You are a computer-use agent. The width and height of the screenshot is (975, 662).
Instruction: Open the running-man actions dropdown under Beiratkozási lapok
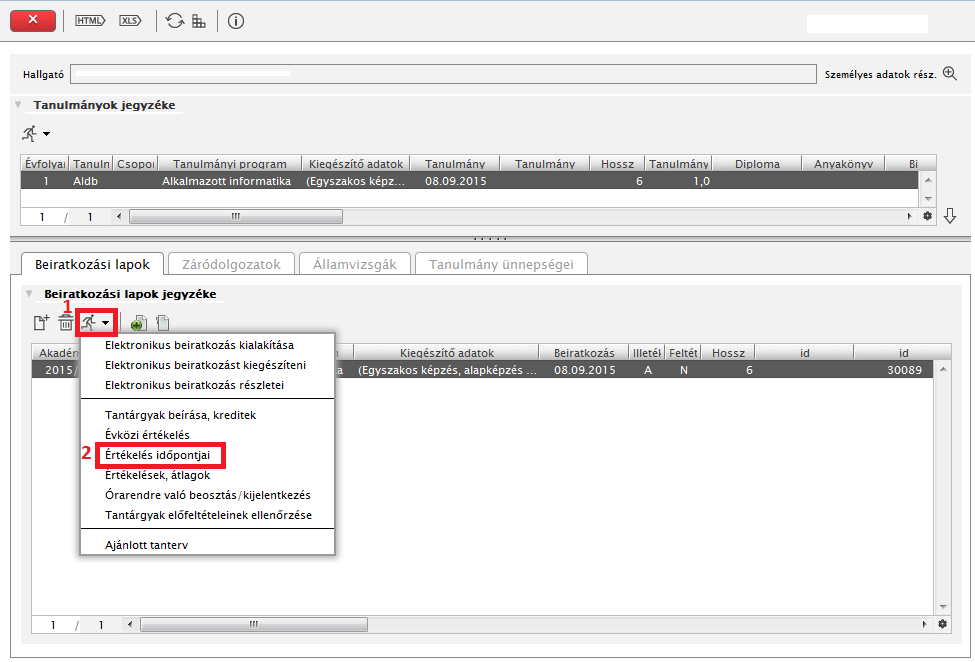point(97,322)
